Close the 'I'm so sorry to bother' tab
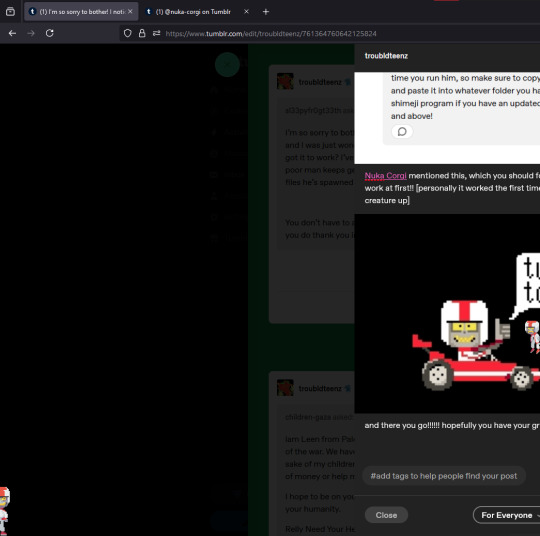This screenshot has height=536, width=540. point(130,12)
